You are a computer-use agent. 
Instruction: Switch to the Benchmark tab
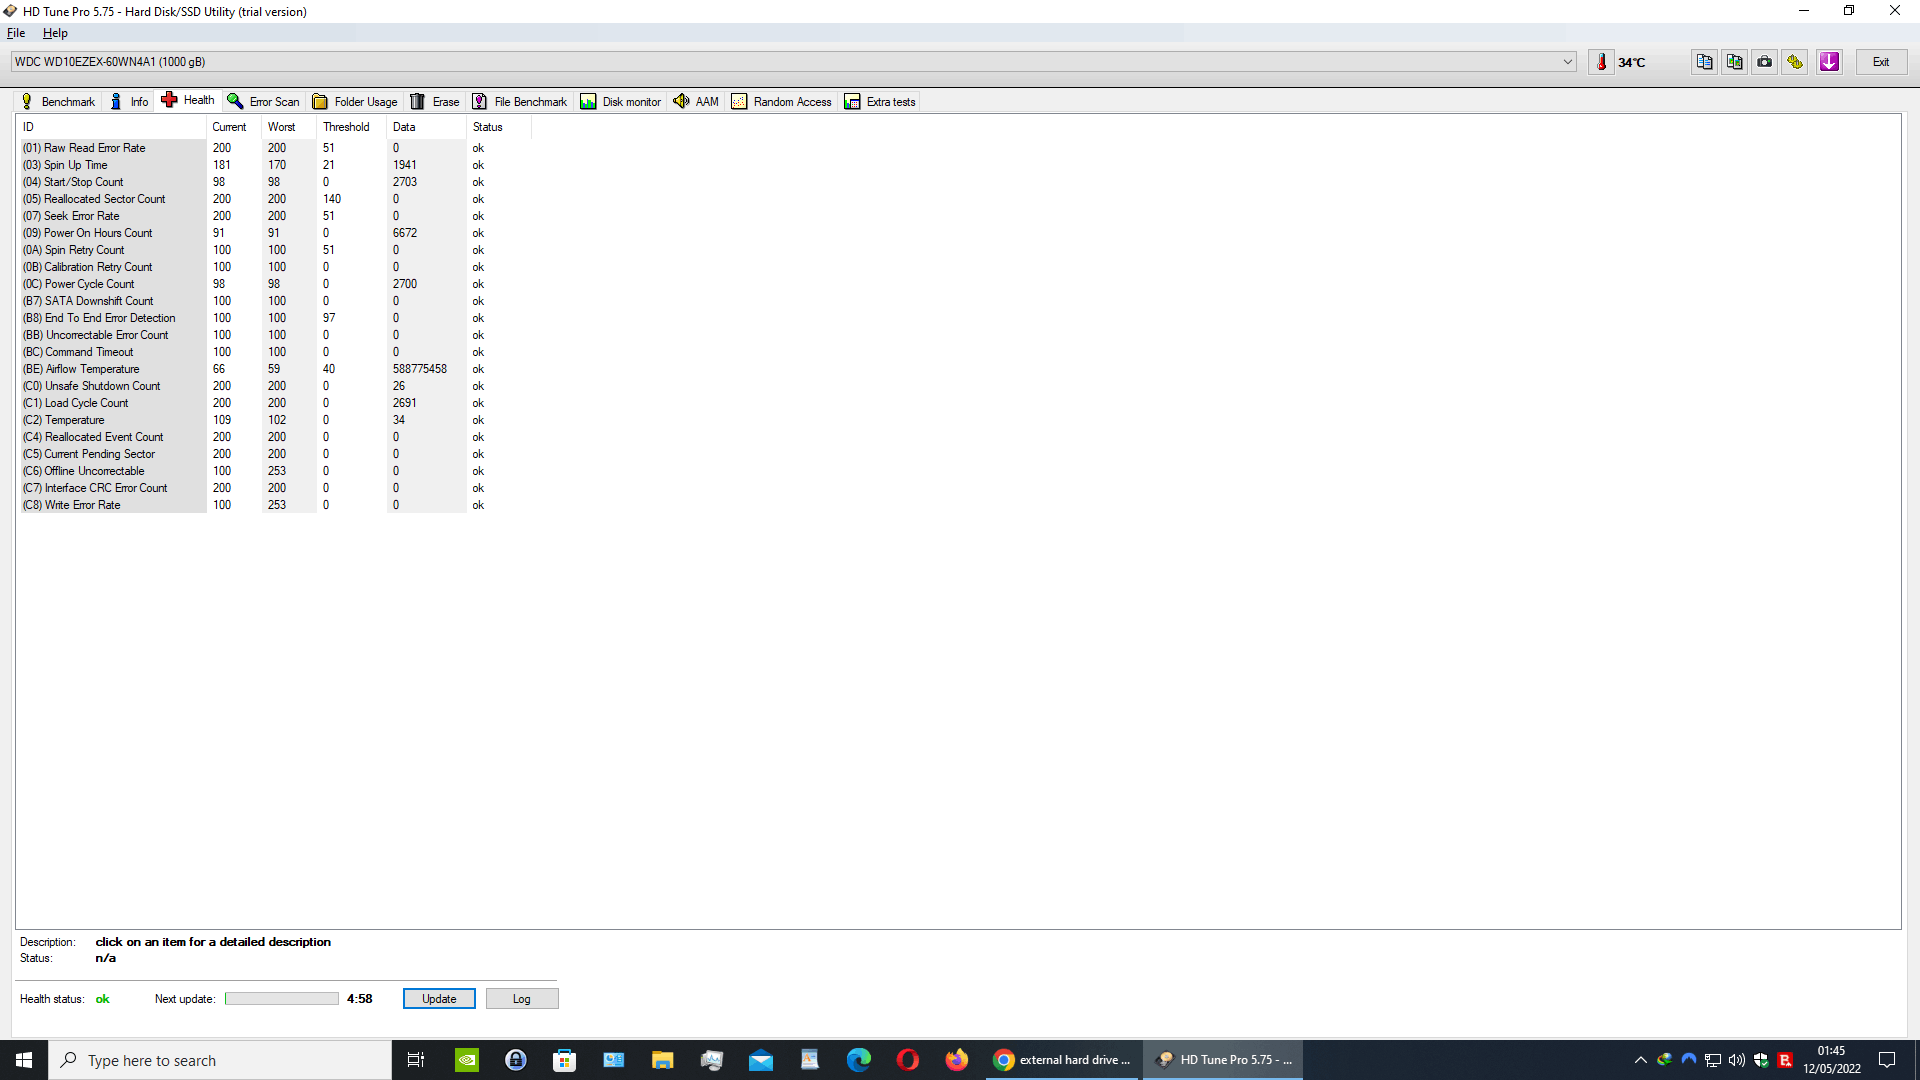click(58, 102)
